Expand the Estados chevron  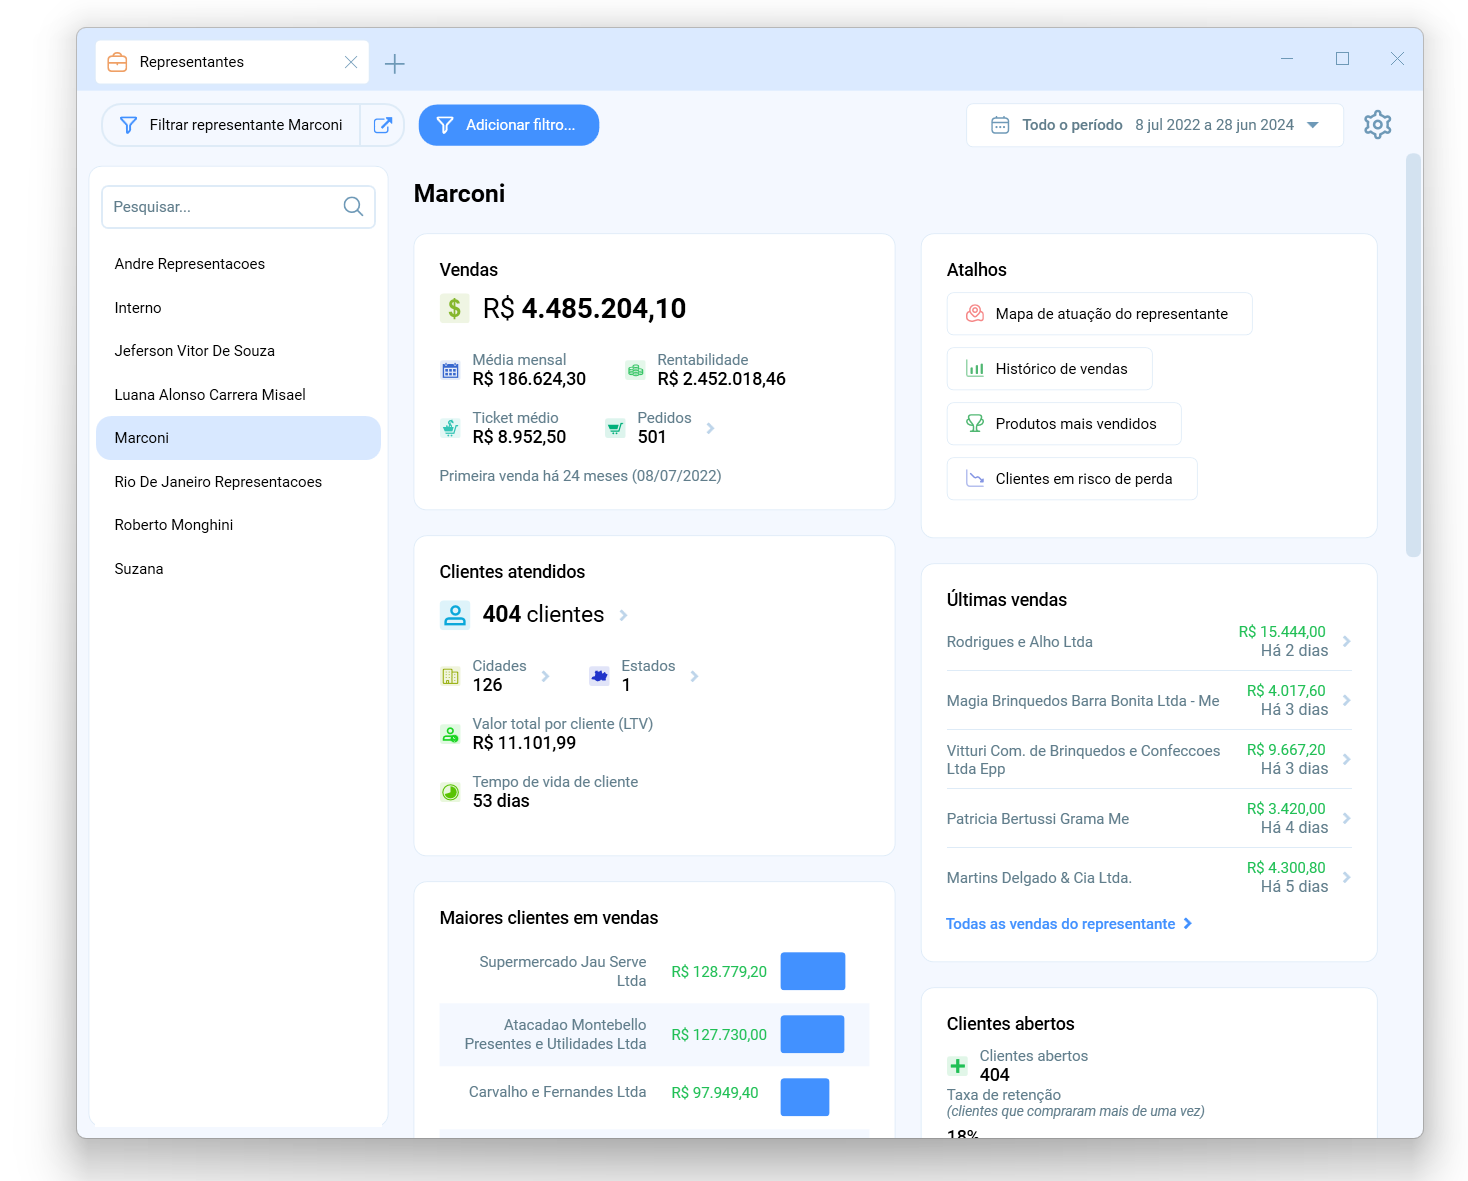point(694,676)
